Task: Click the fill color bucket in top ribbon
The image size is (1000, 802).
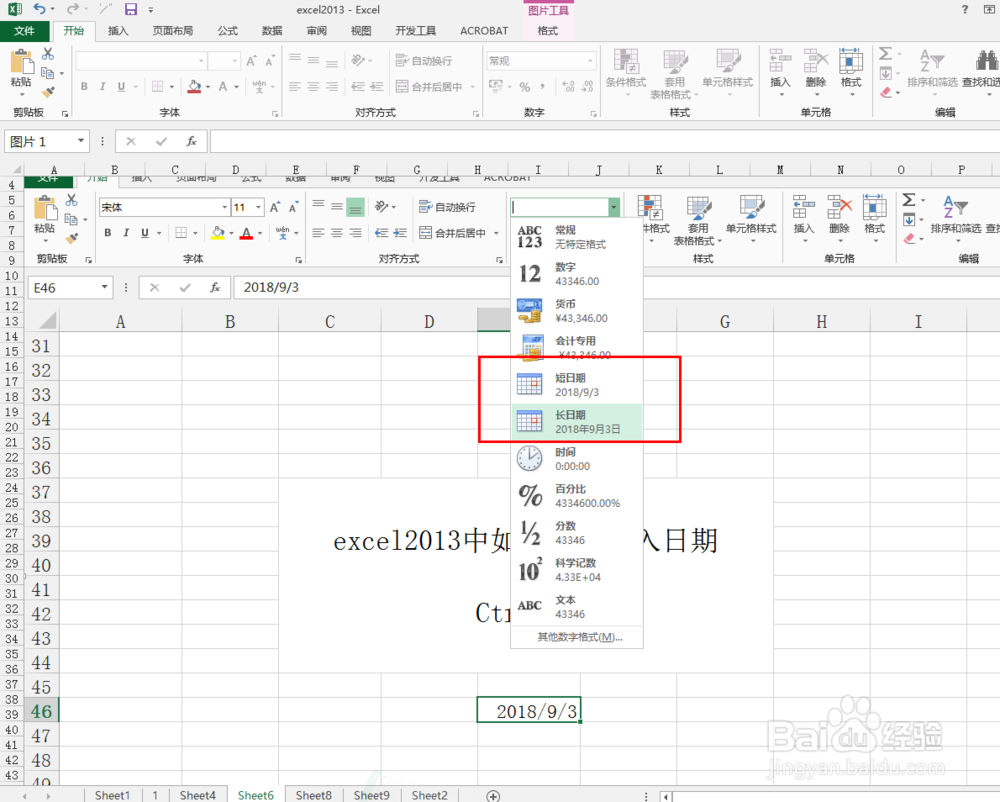Action: coord(195,86)
